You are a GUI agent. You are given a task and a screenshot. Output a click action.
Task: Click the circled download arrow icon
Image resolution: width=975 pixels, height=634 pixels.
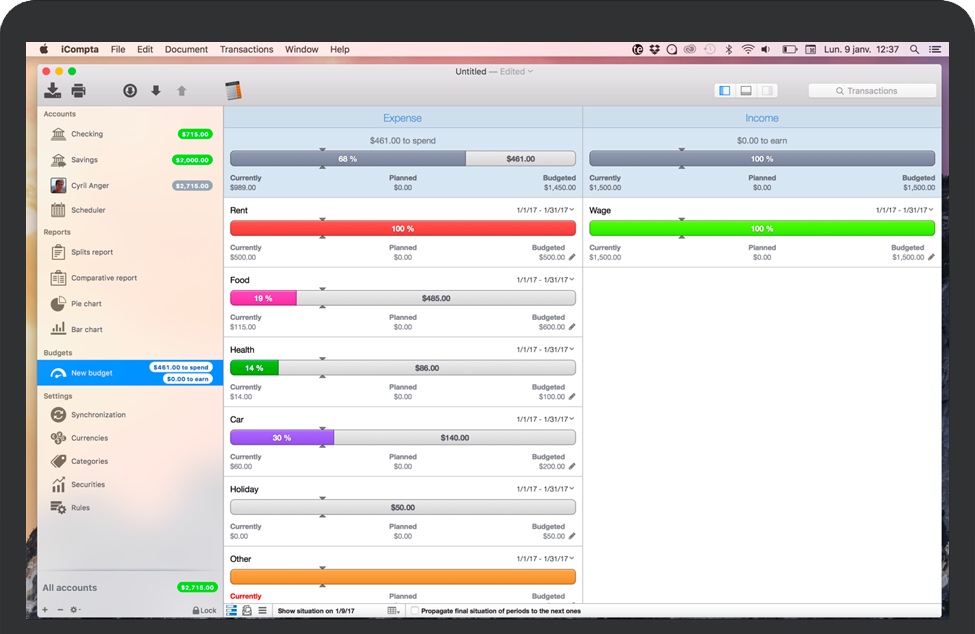pyautogui.click(x=130, y=91)
